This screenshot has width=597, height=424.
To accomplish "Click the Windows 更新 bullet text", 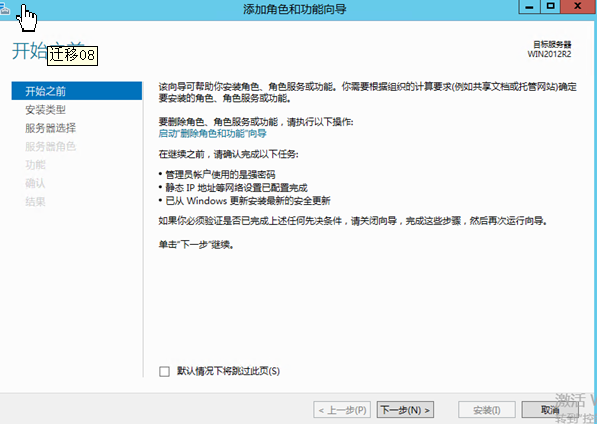I will [x=248, y=201].
